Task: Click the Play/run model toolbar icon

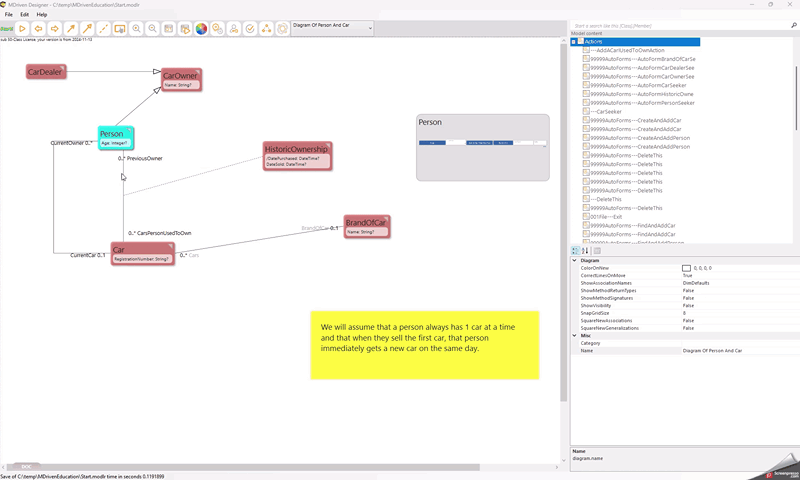Action: pyautogui.click(x=22, y=28)
